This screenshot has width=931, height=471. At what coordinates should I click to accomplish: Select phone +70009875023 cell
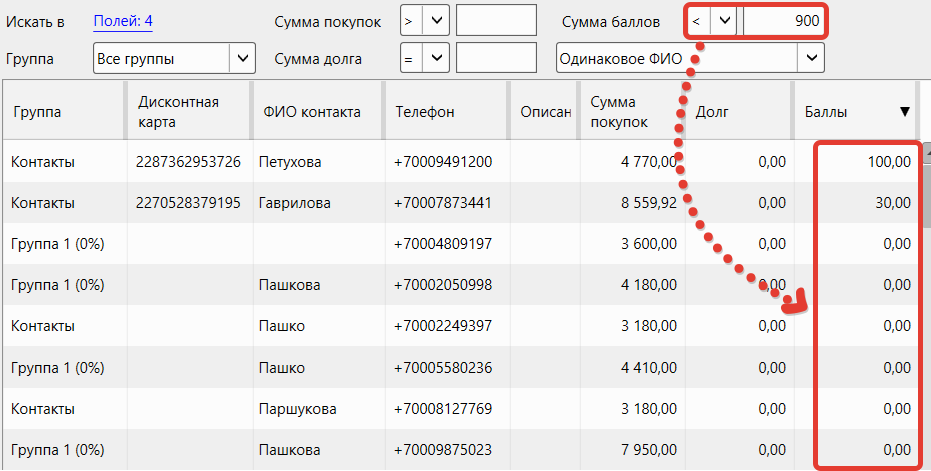pos(448,450)
